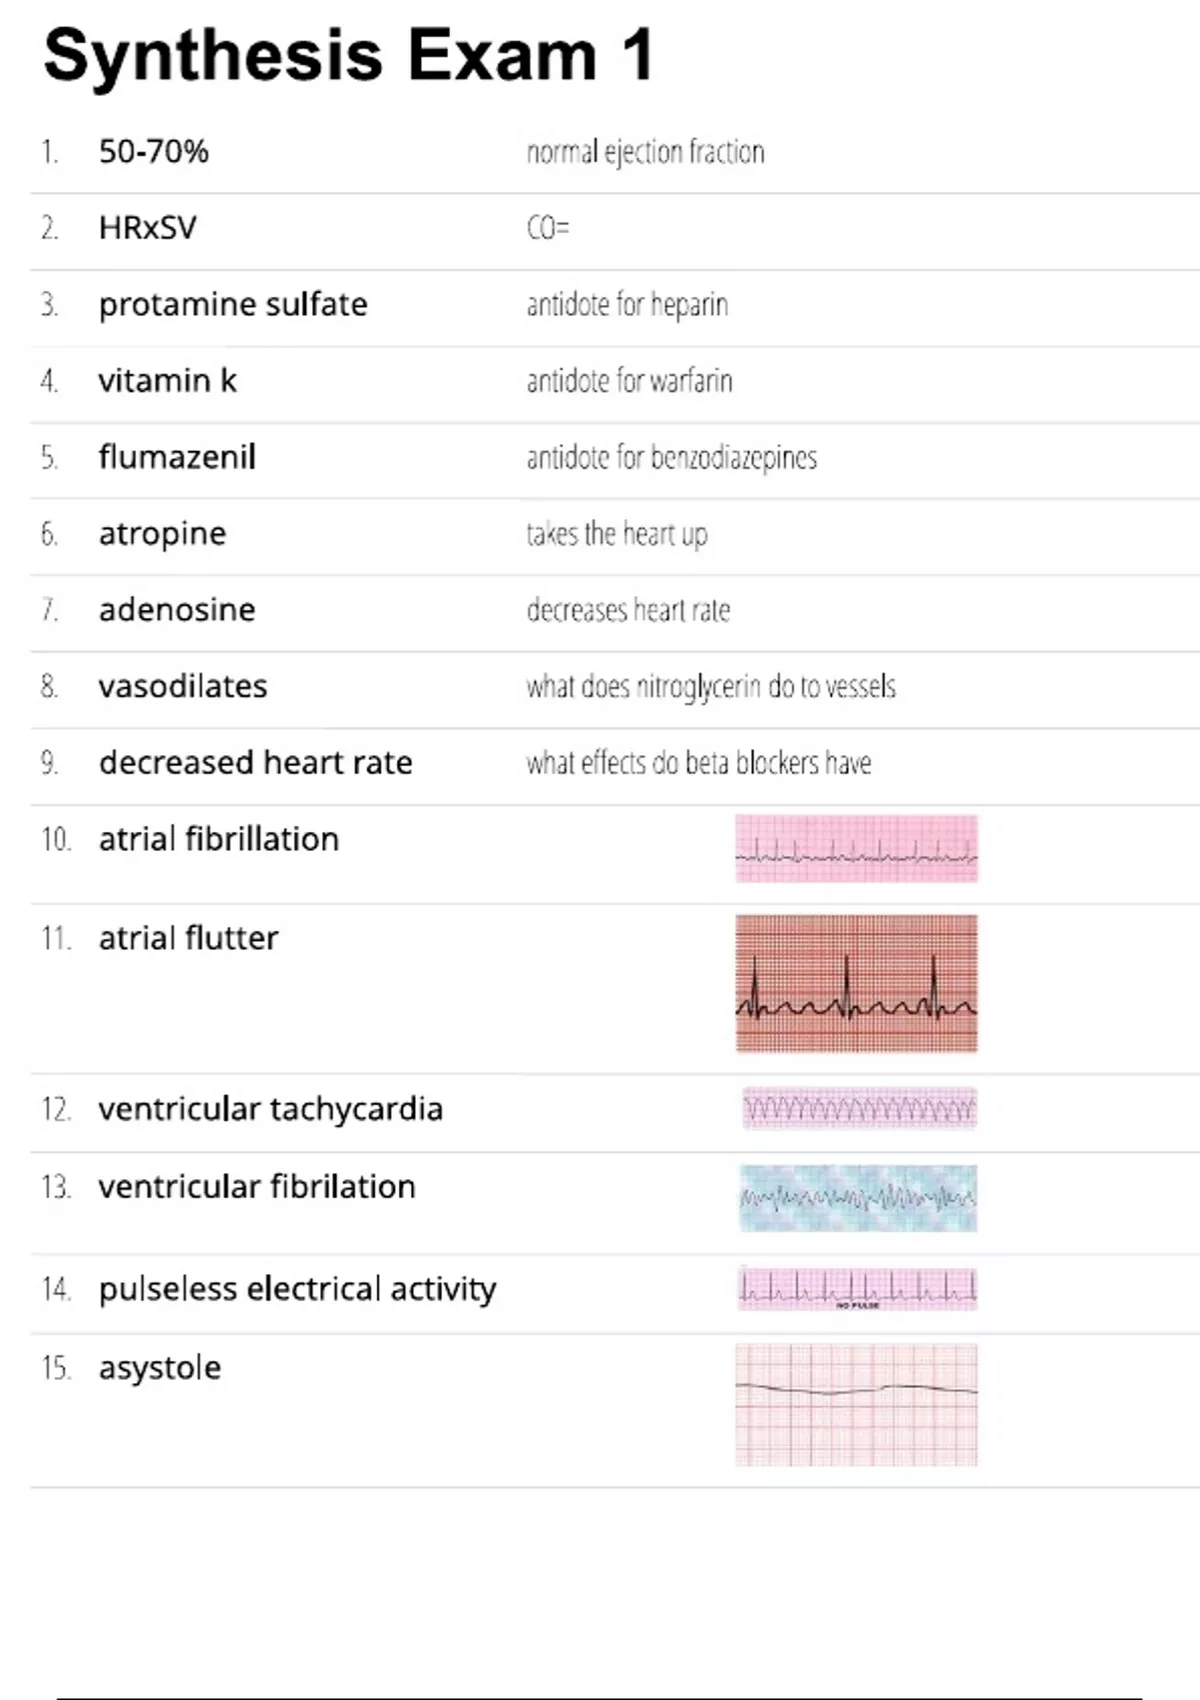Select the 50-70% term
This screenshot has width=1200, height=1700.
(154, 152)
